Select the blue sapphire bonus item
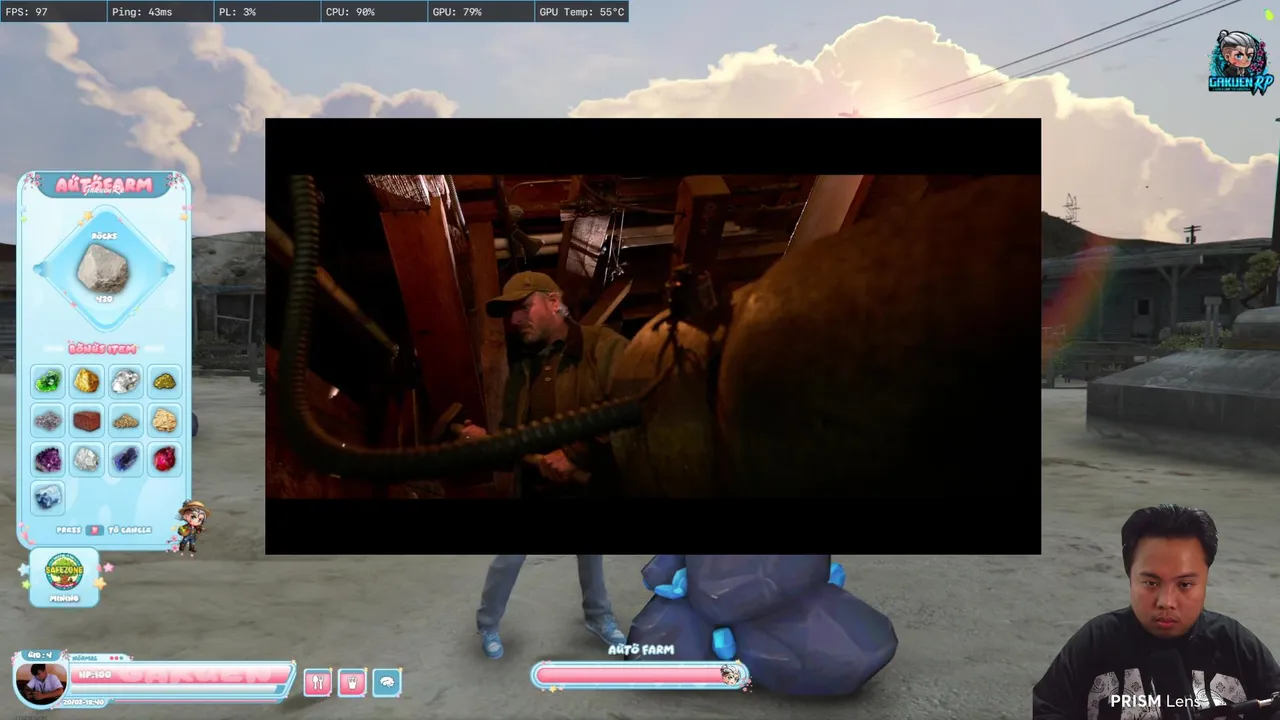 click(x=125, y=459)
